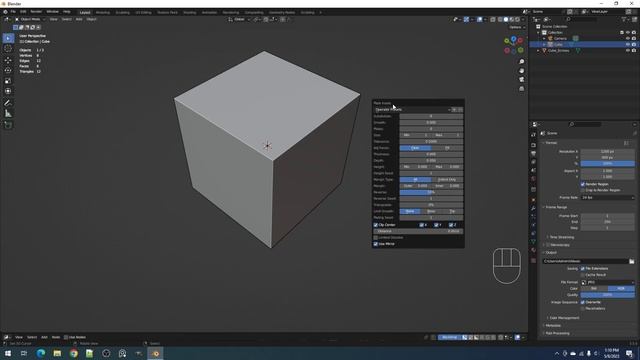Open the Edit menu
Image resolution: width=640 pixels, height=360 pixels.
(23, 12)
